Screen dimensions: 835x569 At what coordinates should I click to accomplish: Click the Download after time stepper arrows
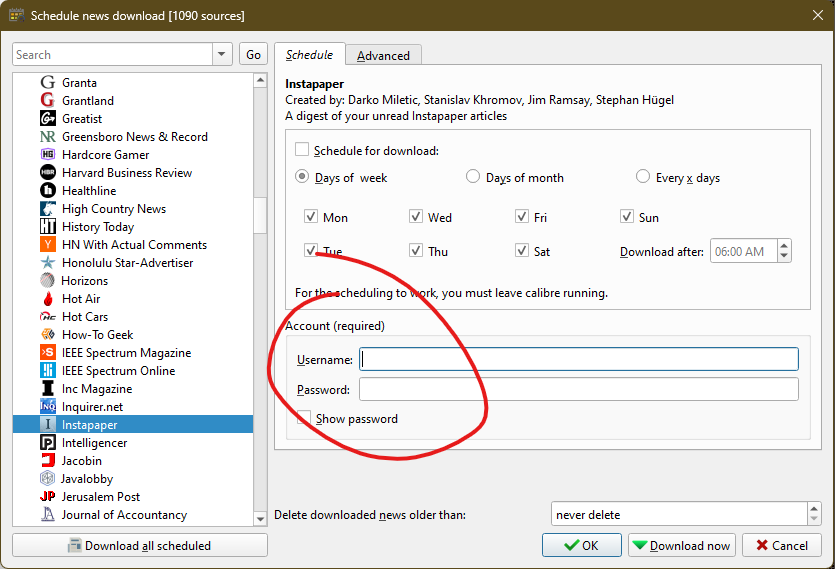coord(784,251)
